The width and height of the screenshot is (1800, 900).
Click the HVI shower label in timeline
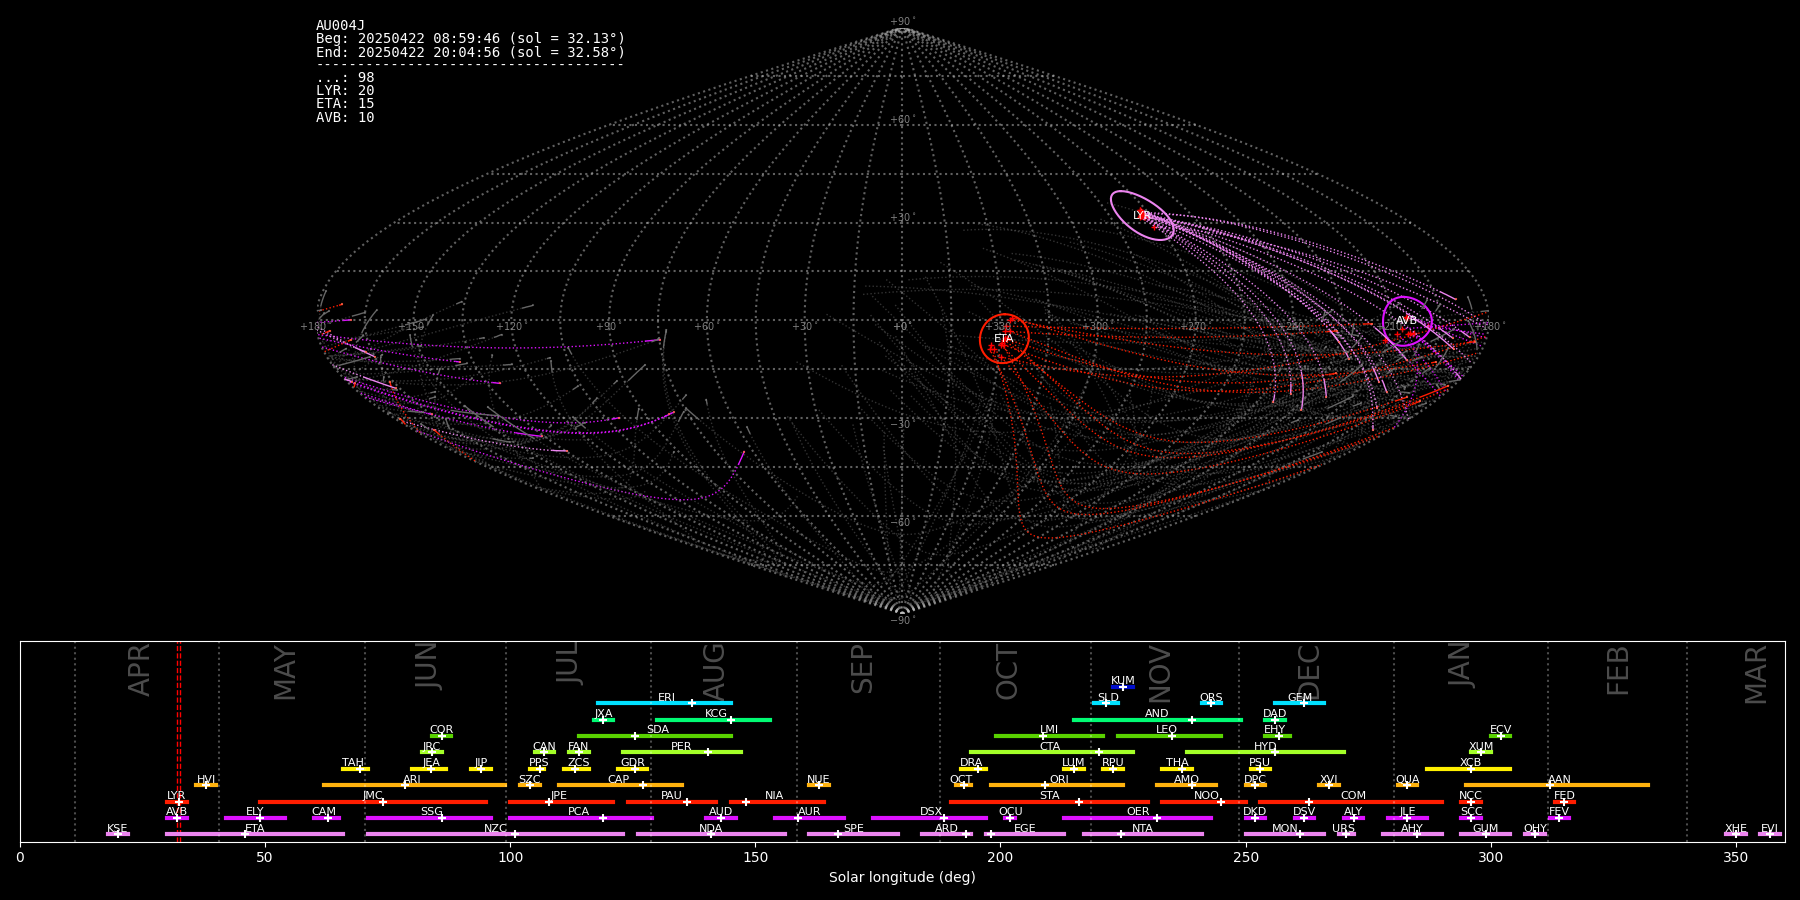(206, 780)
